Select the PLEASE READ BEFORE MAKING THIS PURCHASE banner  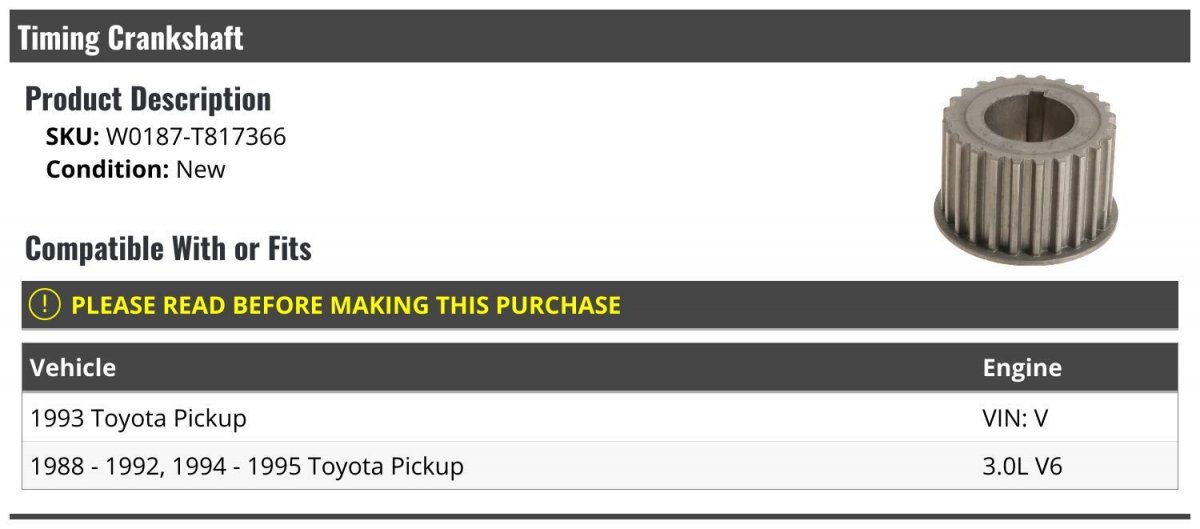pyautogui.click(x=600, y=305)
